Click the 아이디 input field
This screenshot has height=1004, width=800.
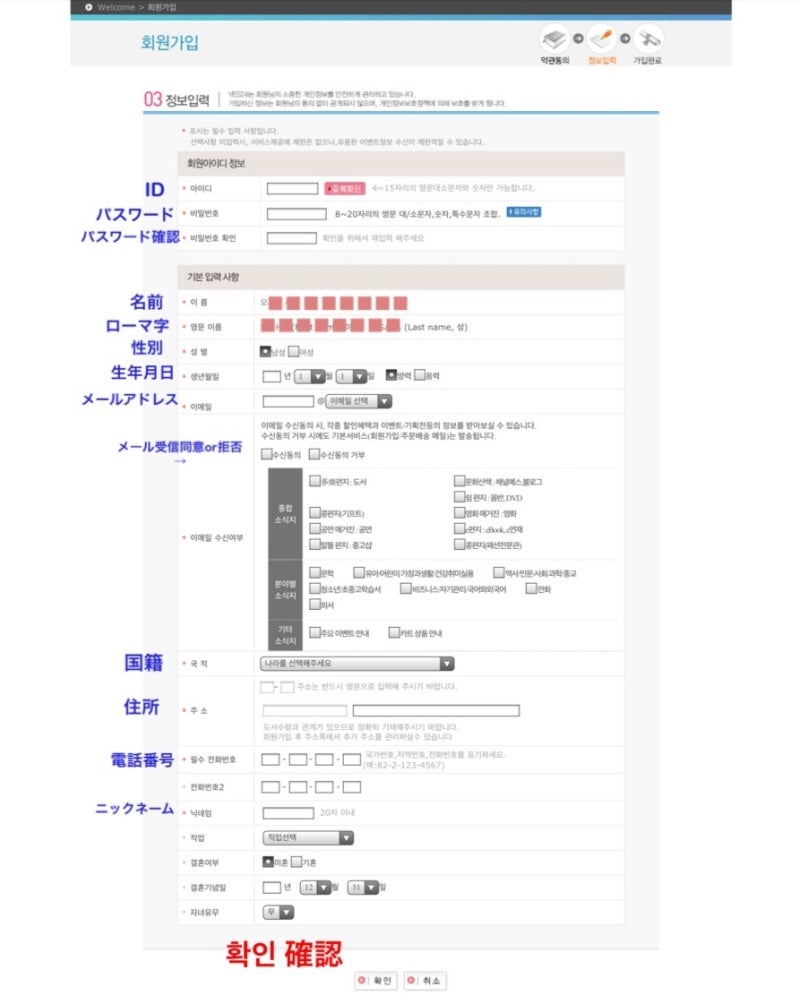[x=292, y=188]
